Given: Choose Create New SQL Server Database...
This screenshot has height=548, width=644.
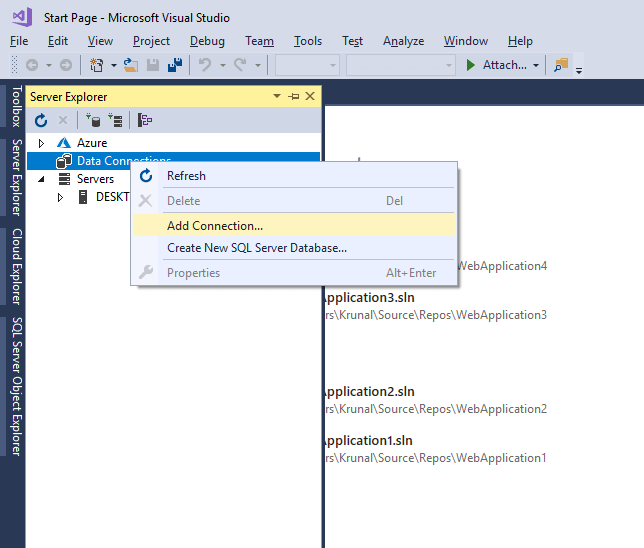Looking at the screenshot, I should [294, 248].
